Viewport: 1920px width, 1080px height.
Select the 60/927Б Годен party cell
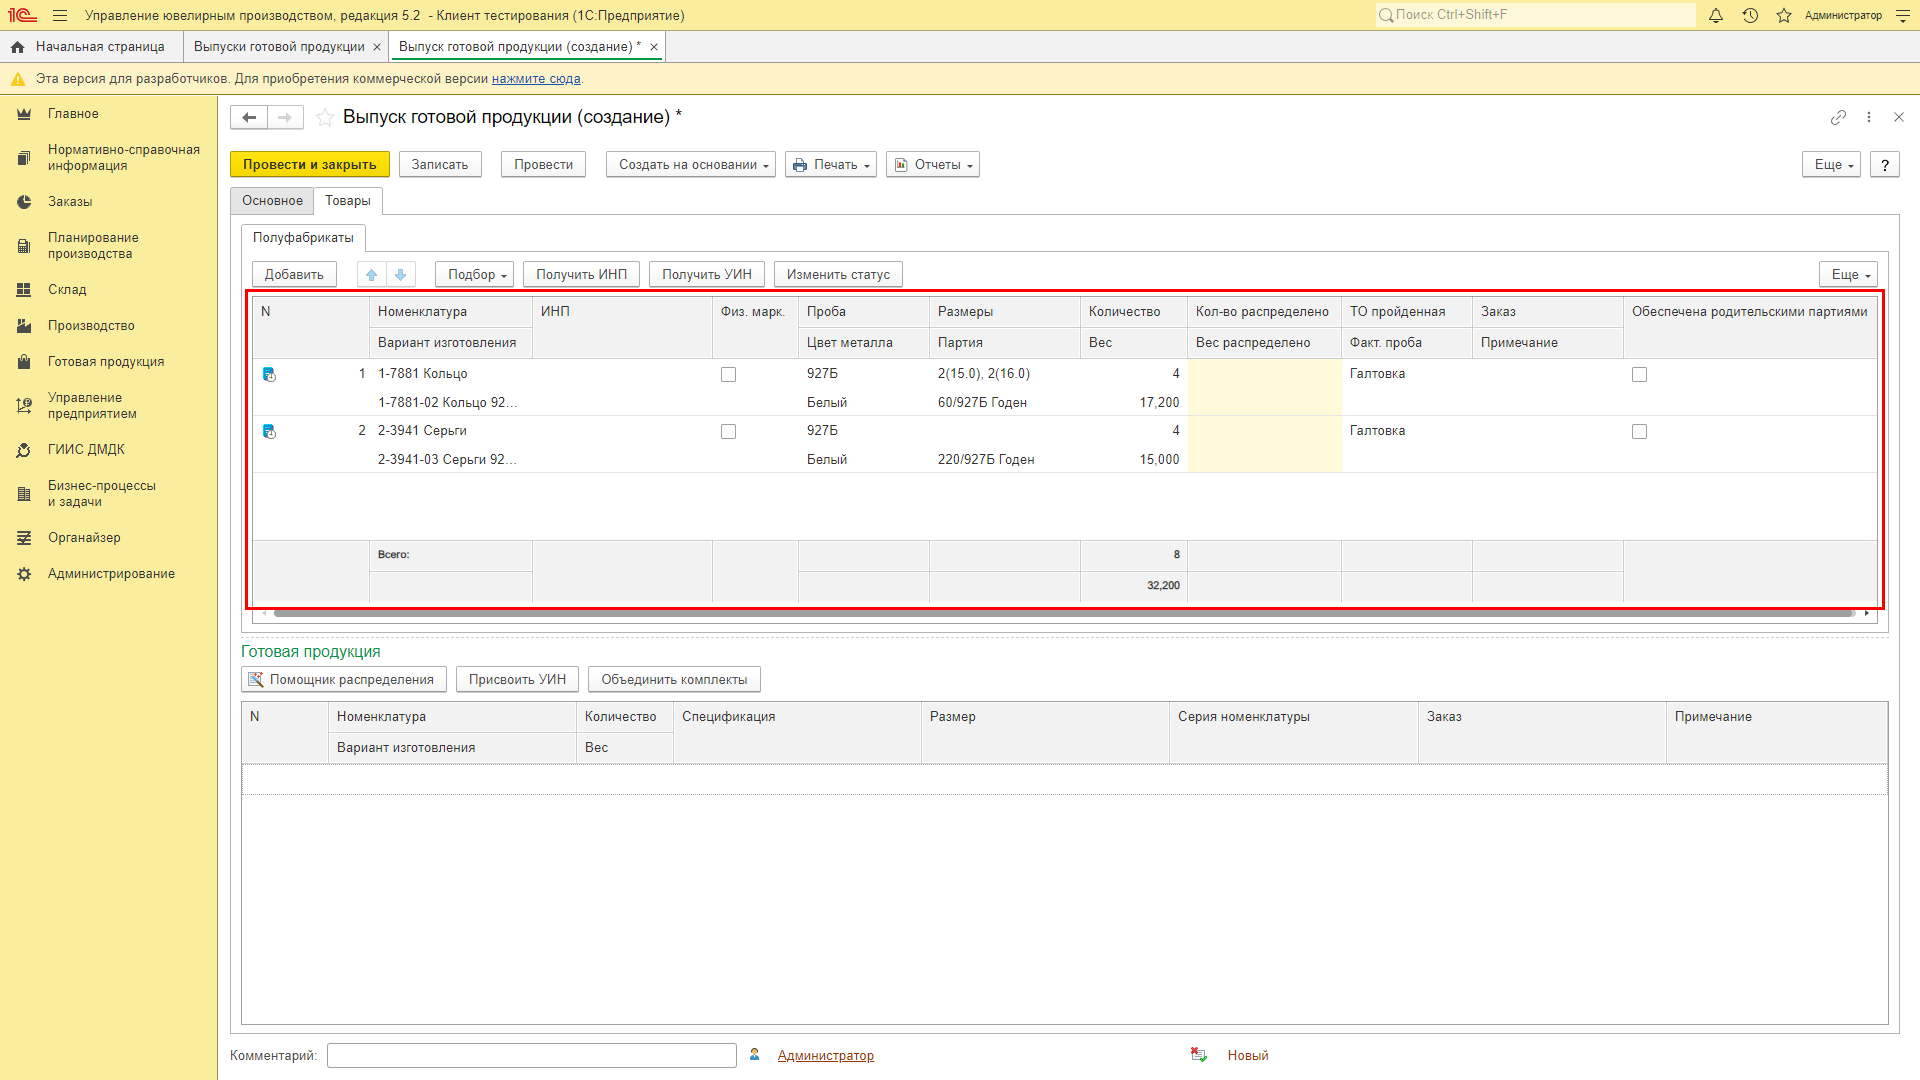pos(1004,403)
